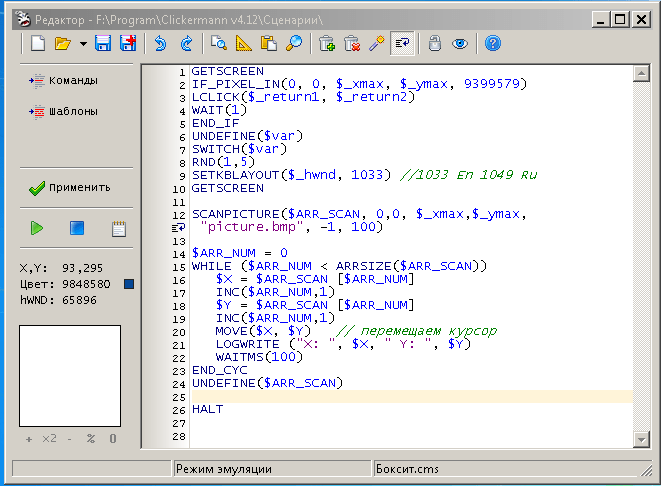661x486 pixels.
Task: Toggle the eye visibility icon
Action: coord(460,43)
